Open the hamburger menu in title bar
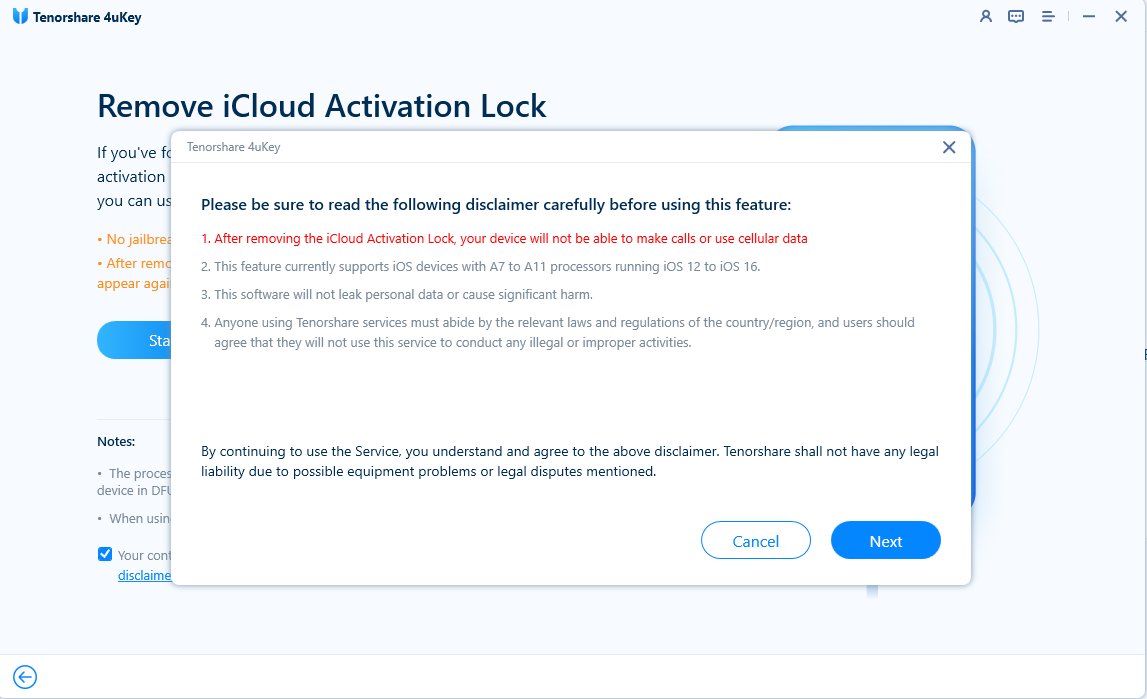This screenshot has height=699, width=1147. click(x=1048, y=16)
